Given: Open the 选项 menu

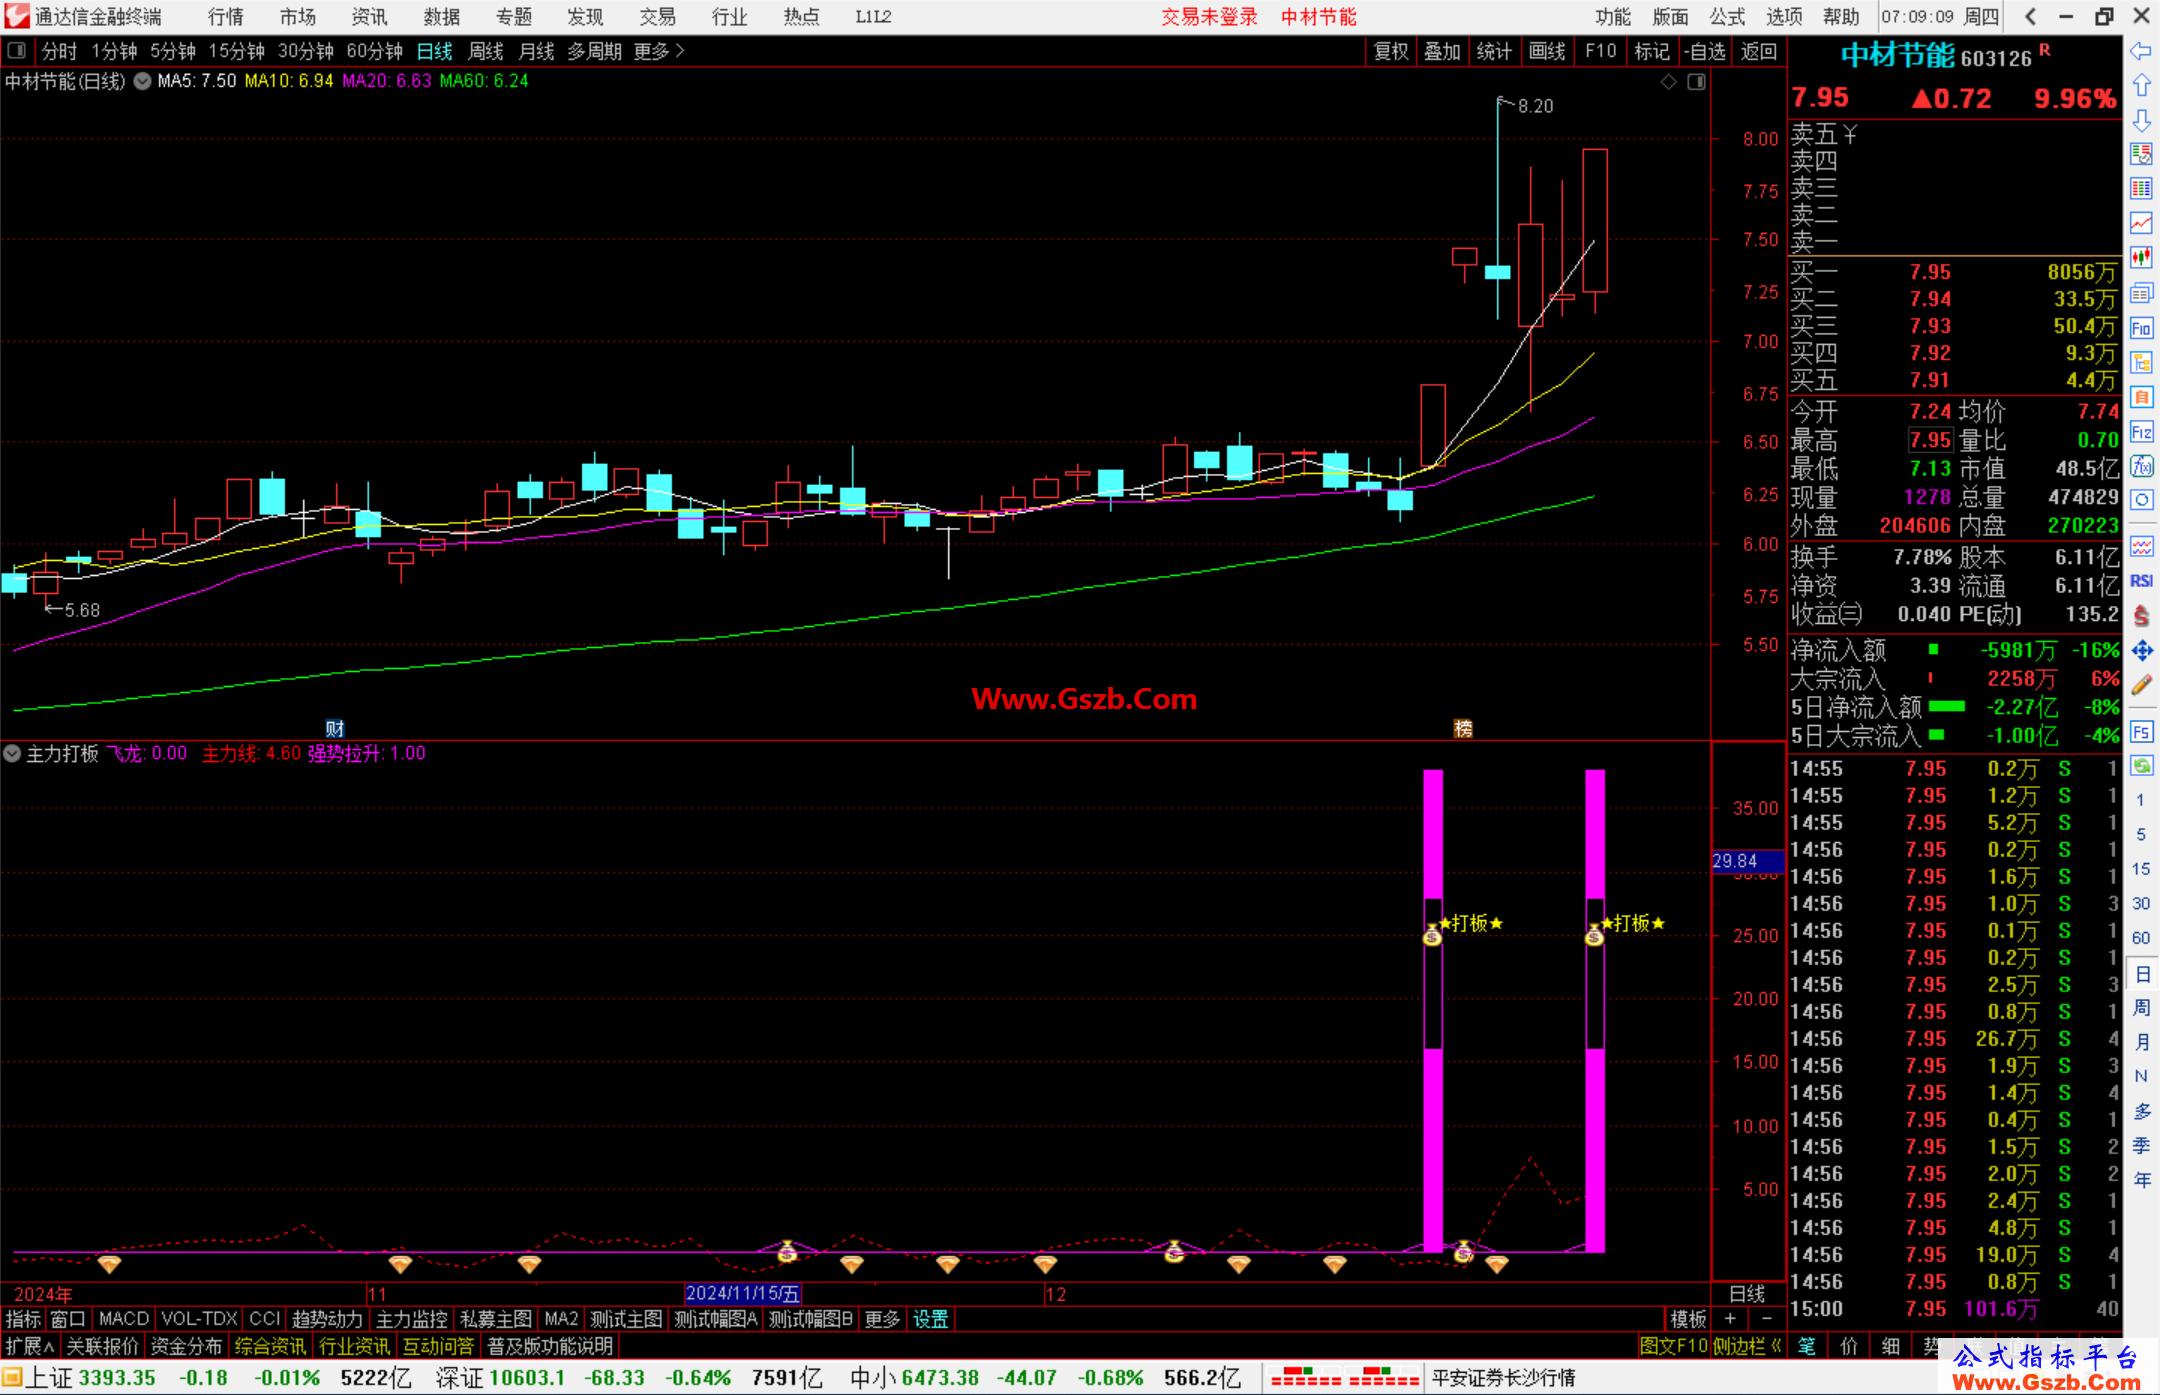Looking at the screenshot, I should click(x=1784, y=17).
